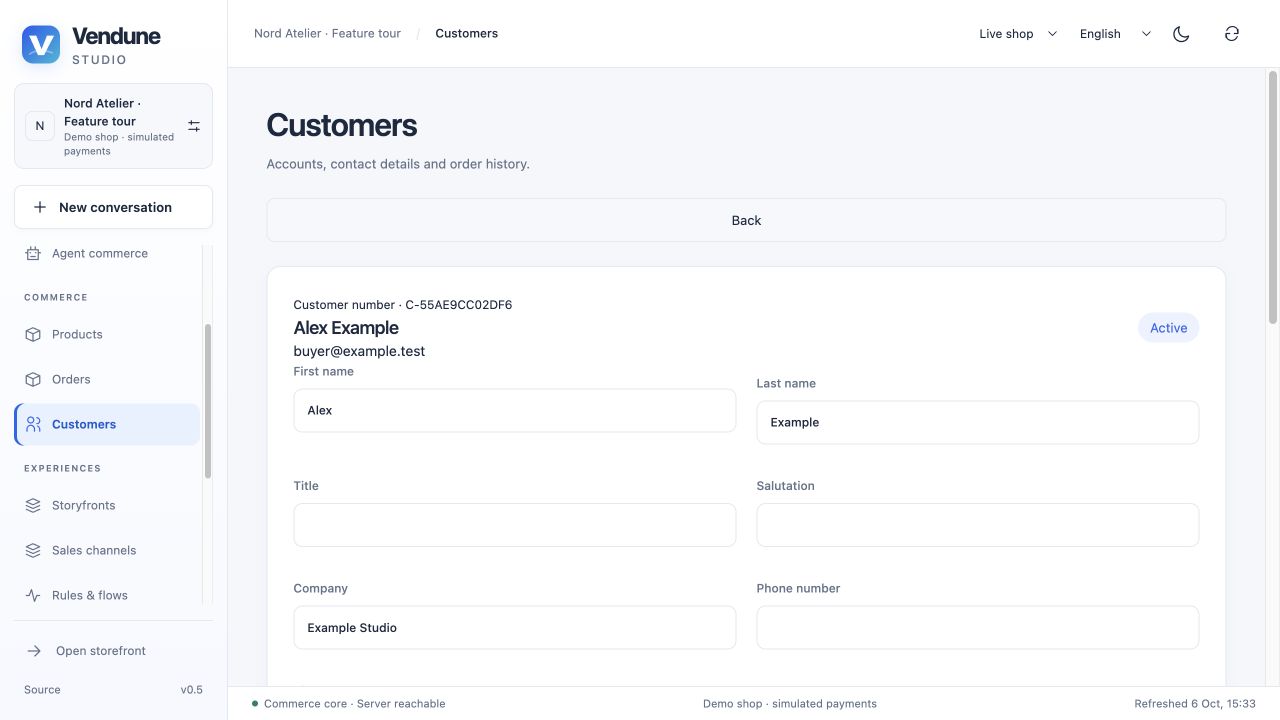Screen dimensions: 1280x720
Task: Click the Refreshed 6 Oct, 15:33 timestamp
Action: point(1195,704)
